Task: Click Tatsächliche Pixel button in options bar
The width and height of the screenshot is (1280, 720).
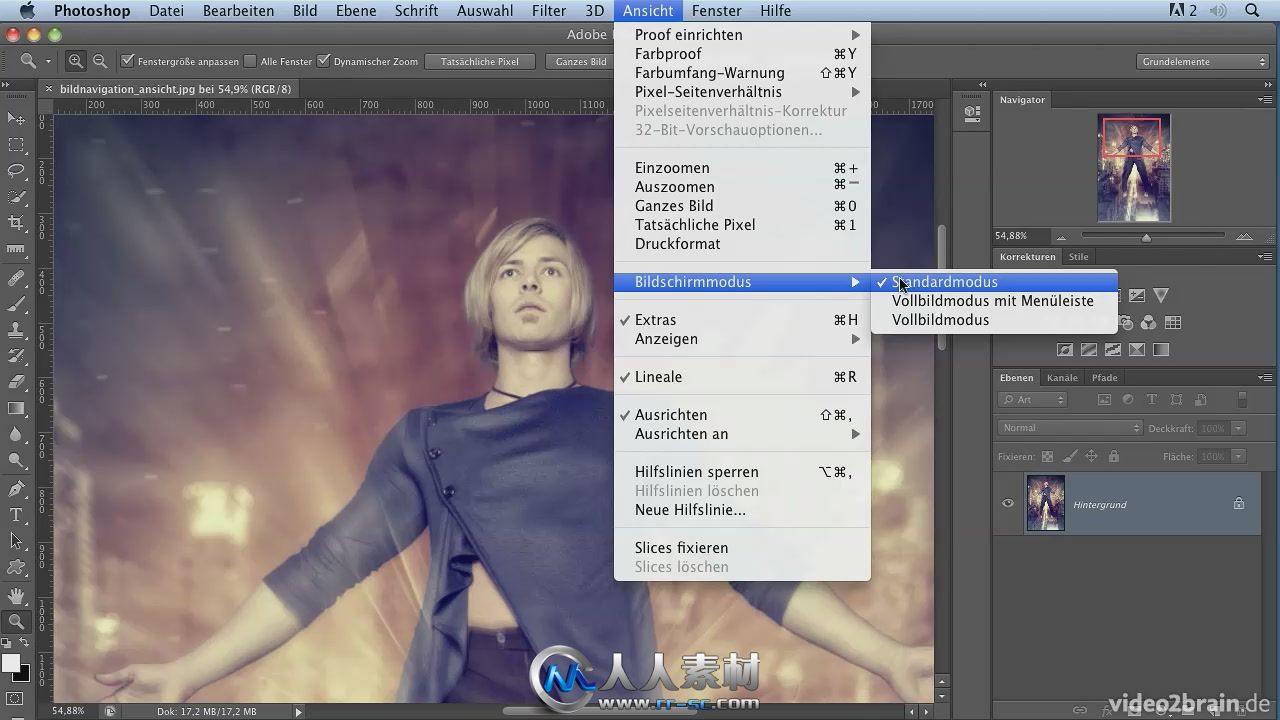Action: point(480,61)
